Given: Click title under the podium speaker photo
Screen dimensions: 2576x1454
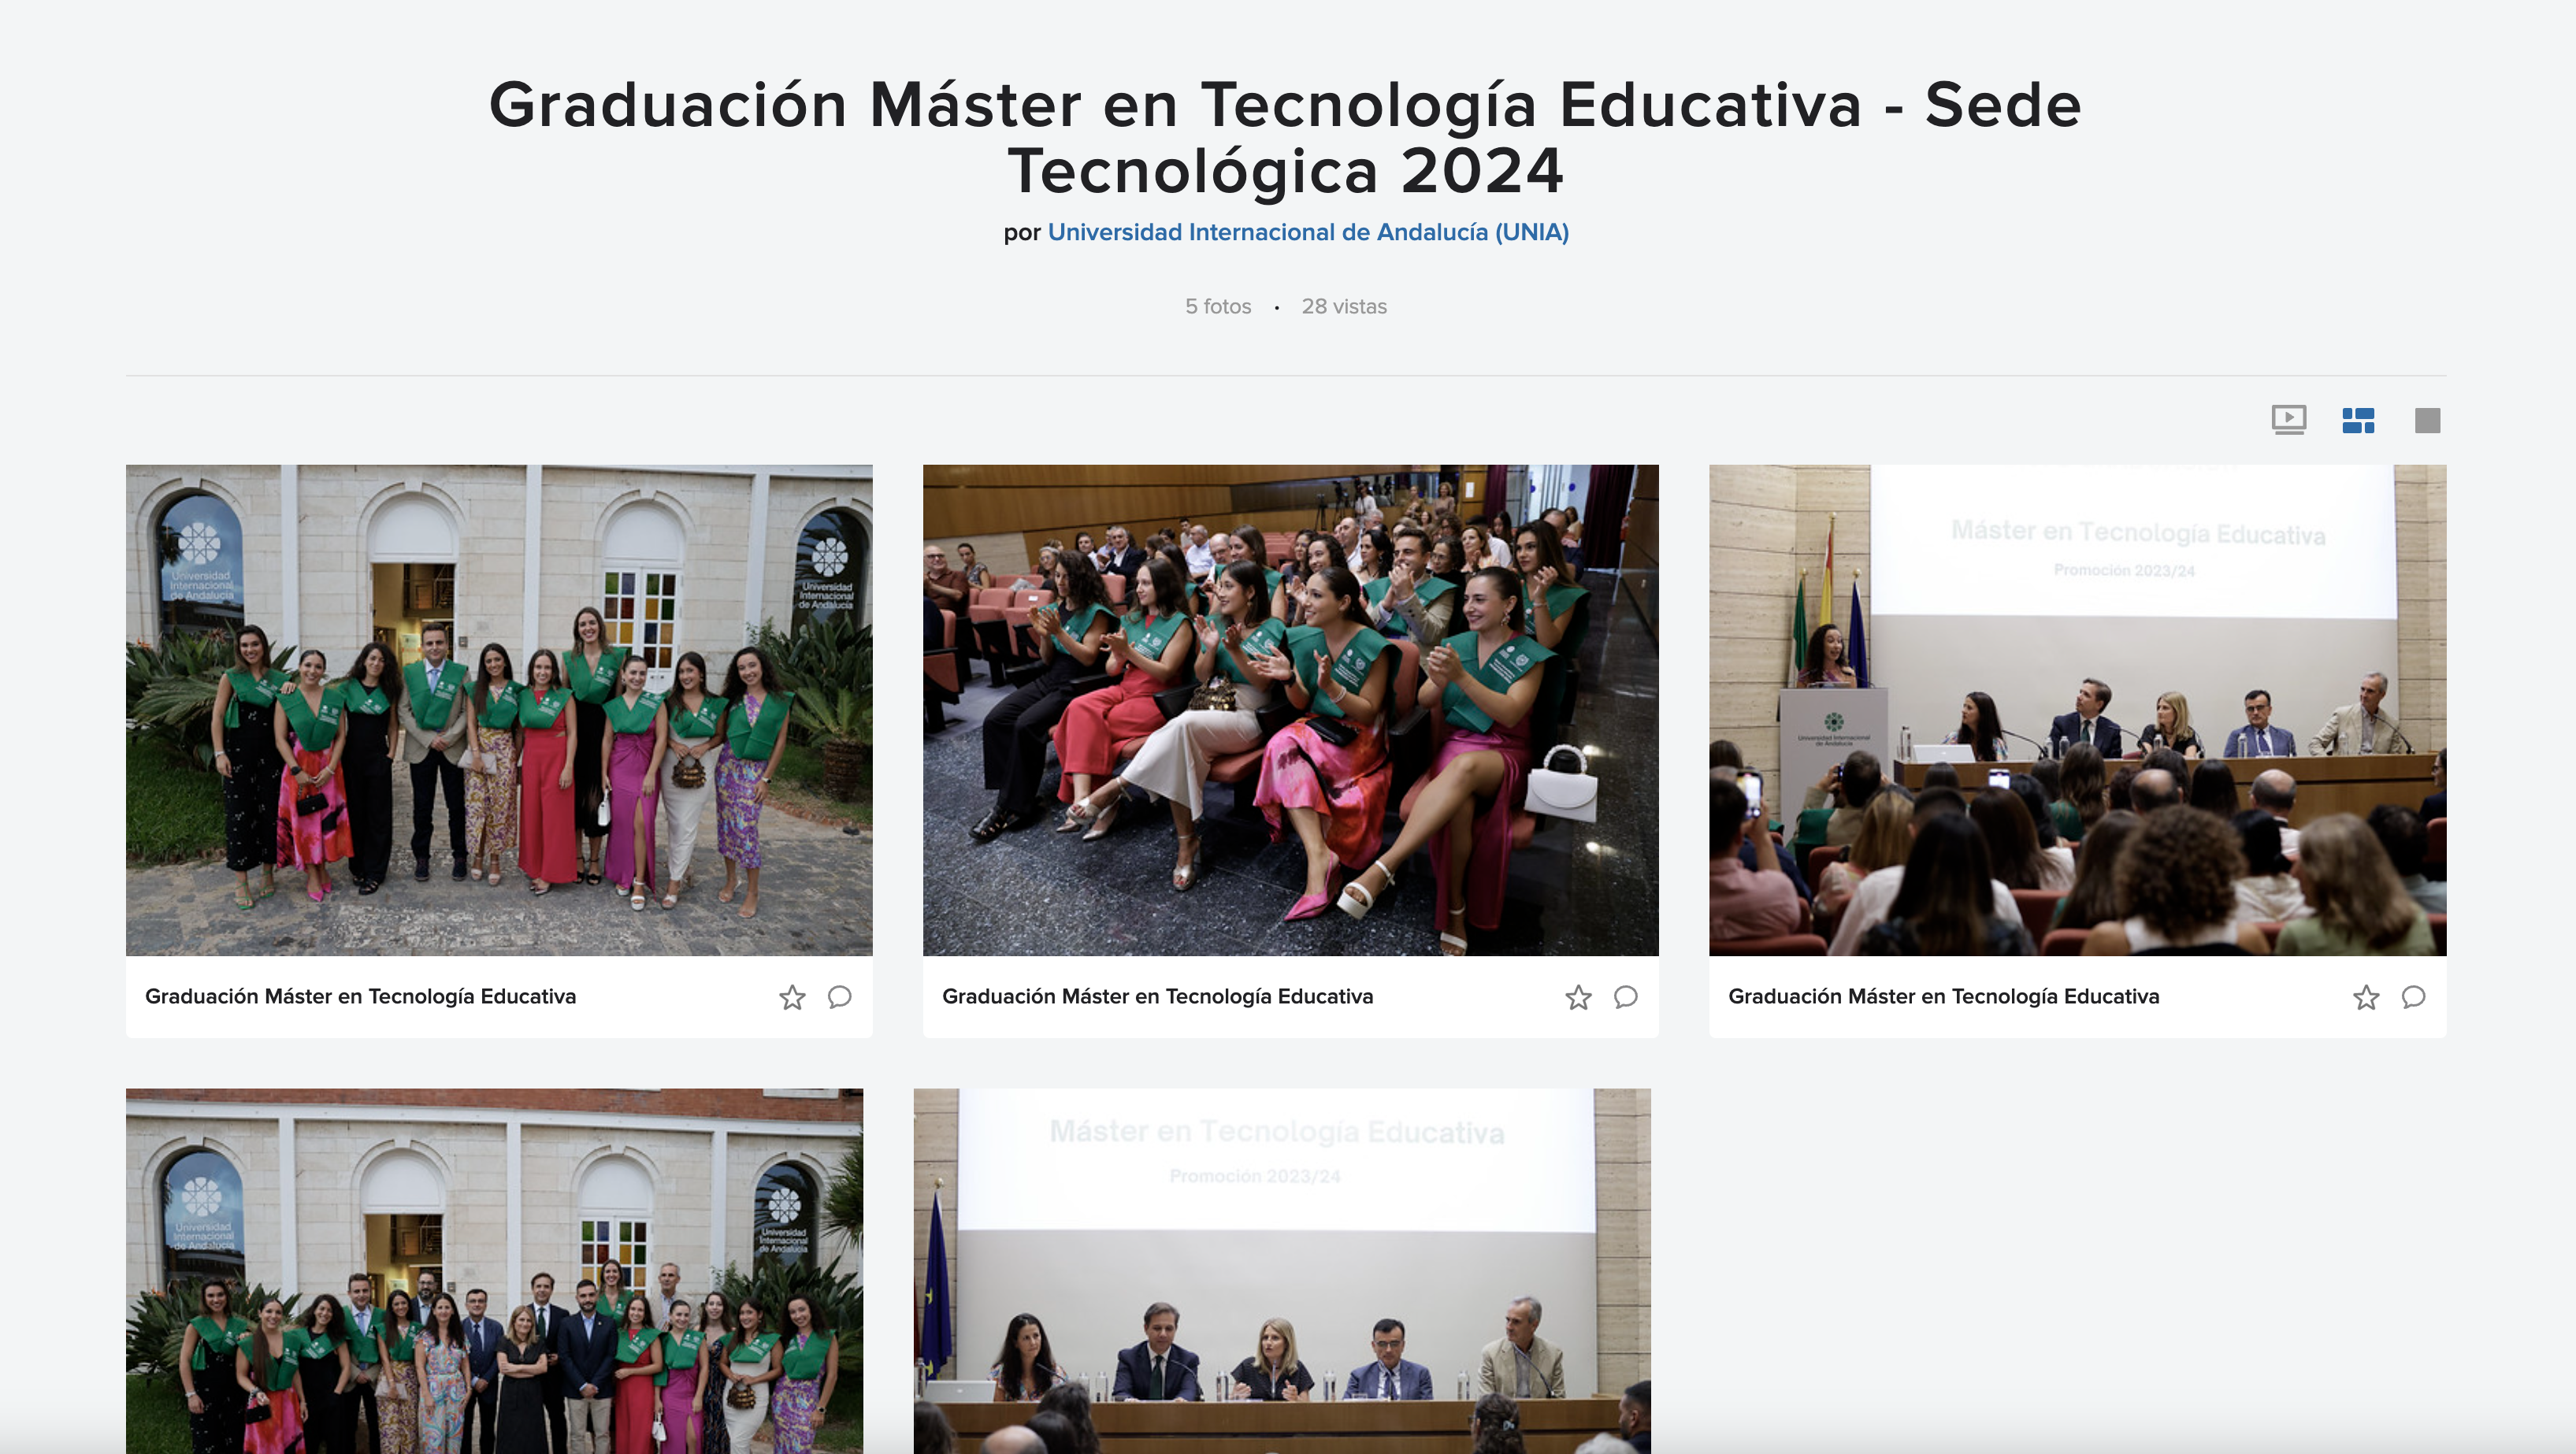Looking at the screenshot, I should tap(1943, 996).
